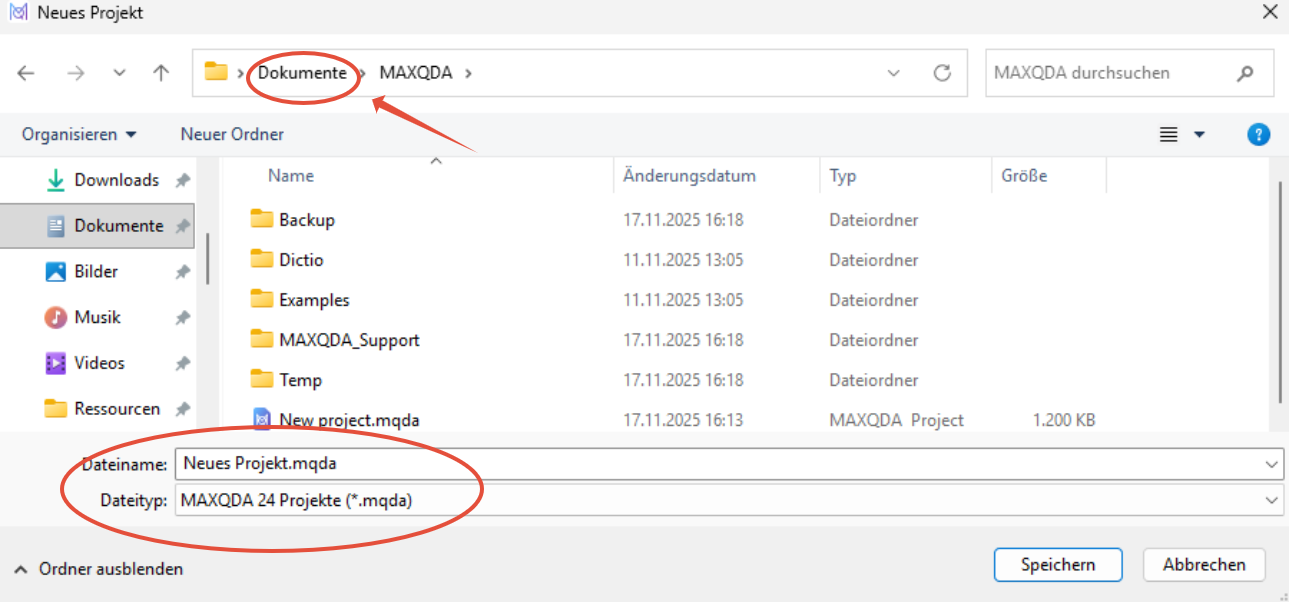The height and width of the screenshot is (602, 1289).
Task: Select the Backup folder
Action: click(x=307, y=220)
